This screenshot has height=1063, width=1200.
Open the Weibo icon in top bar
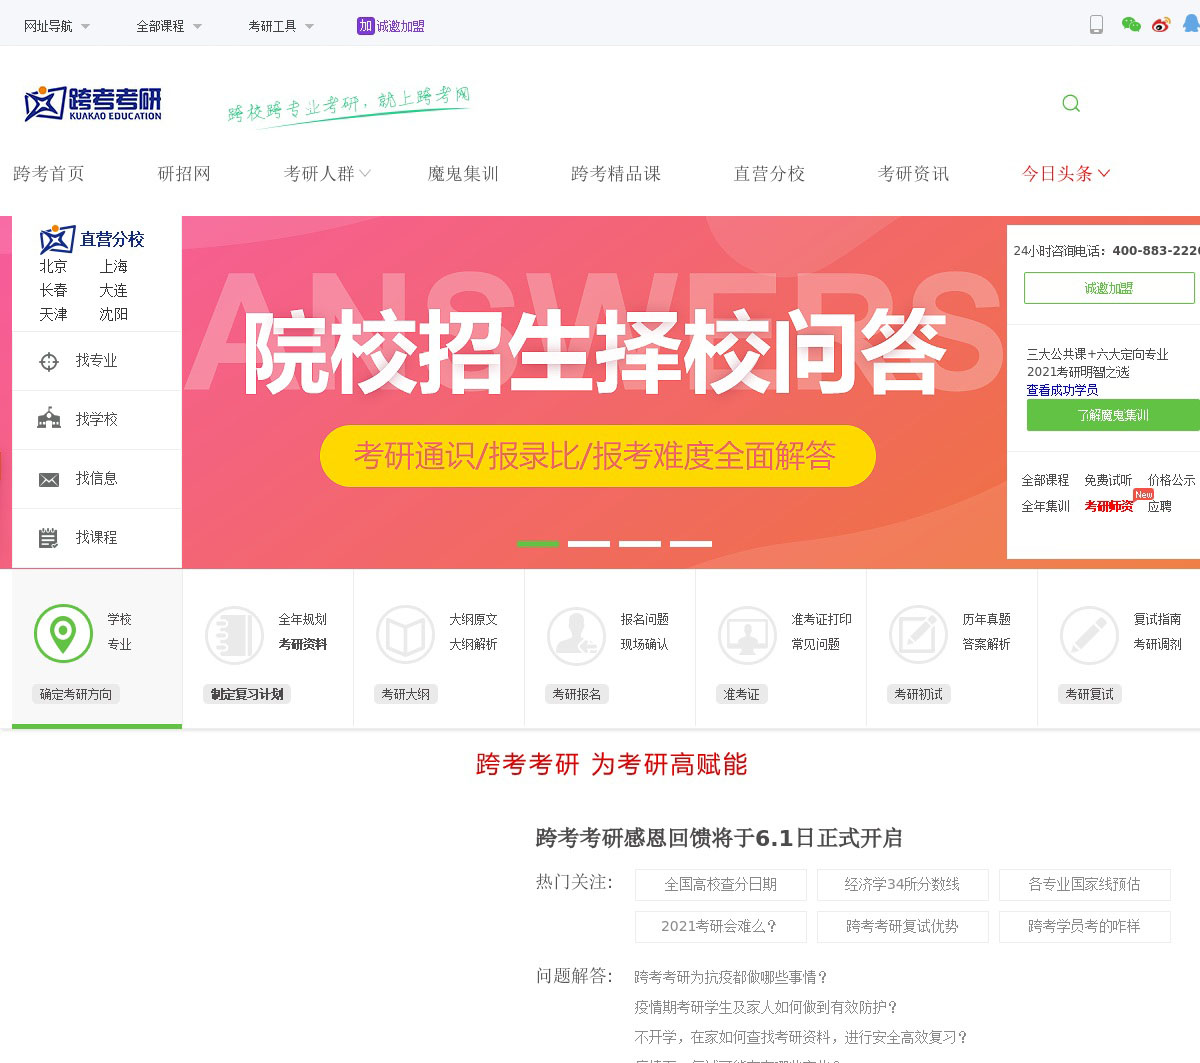pos(1161,25)
